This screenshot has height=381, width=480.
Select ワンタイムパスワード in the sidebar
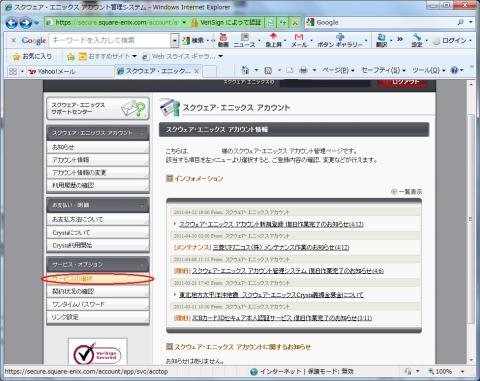pos(98,304)
